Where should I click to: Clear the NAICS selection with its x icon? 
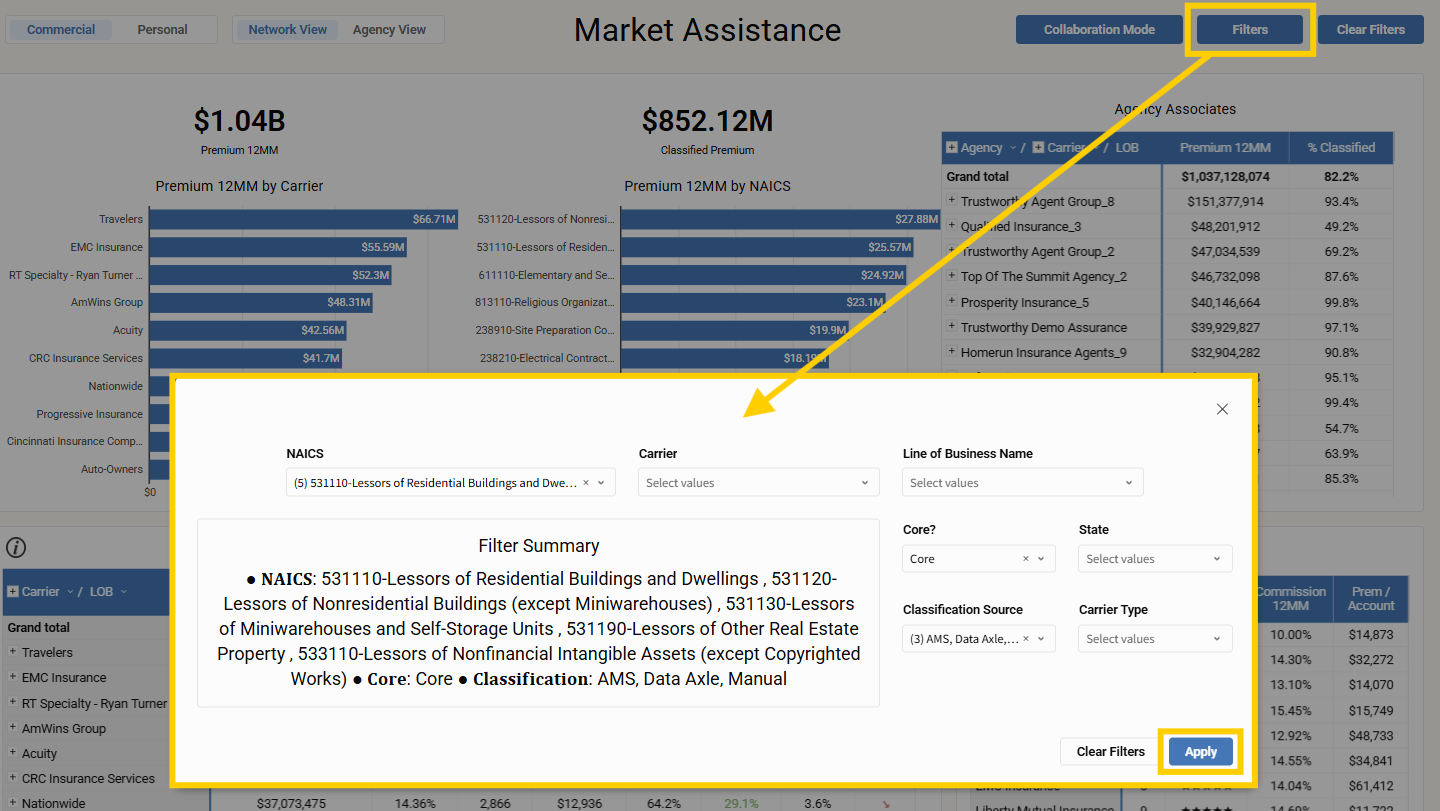[586, 482]
